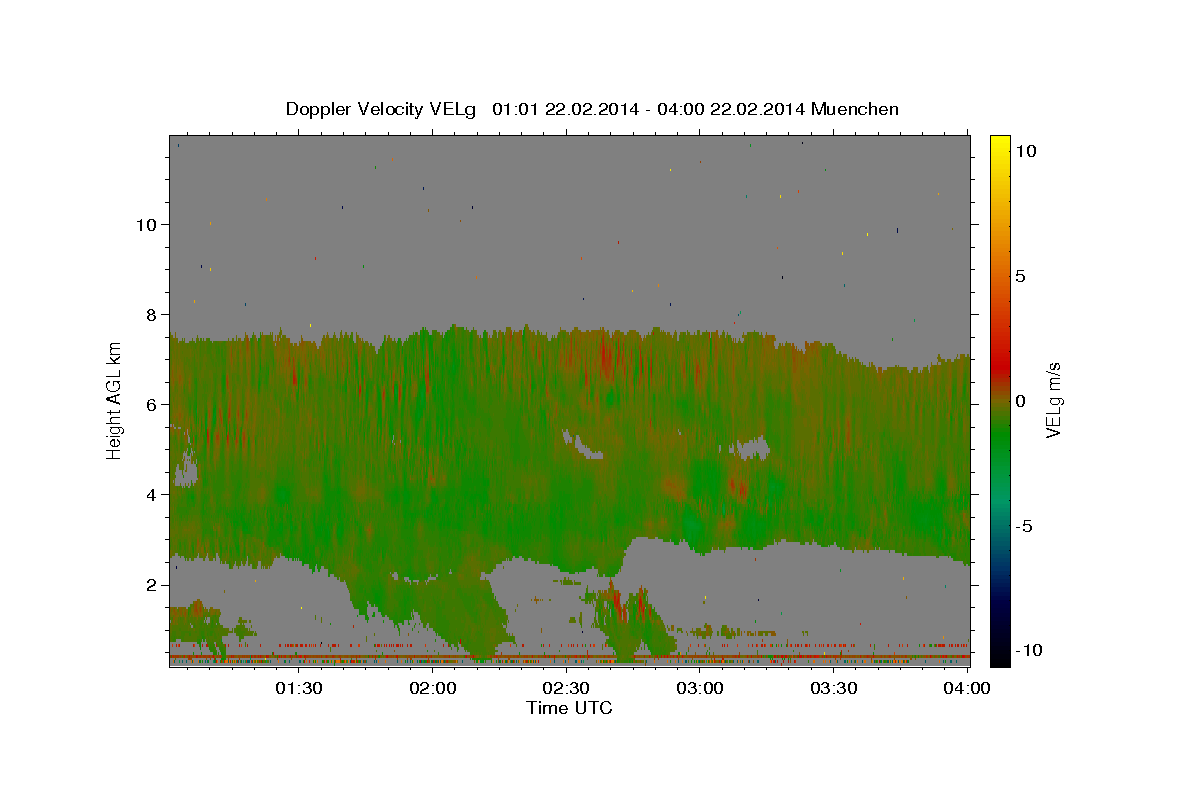Click the 02:00 time tick label
The image size is (1200, 800).
(x=434, y=688)
